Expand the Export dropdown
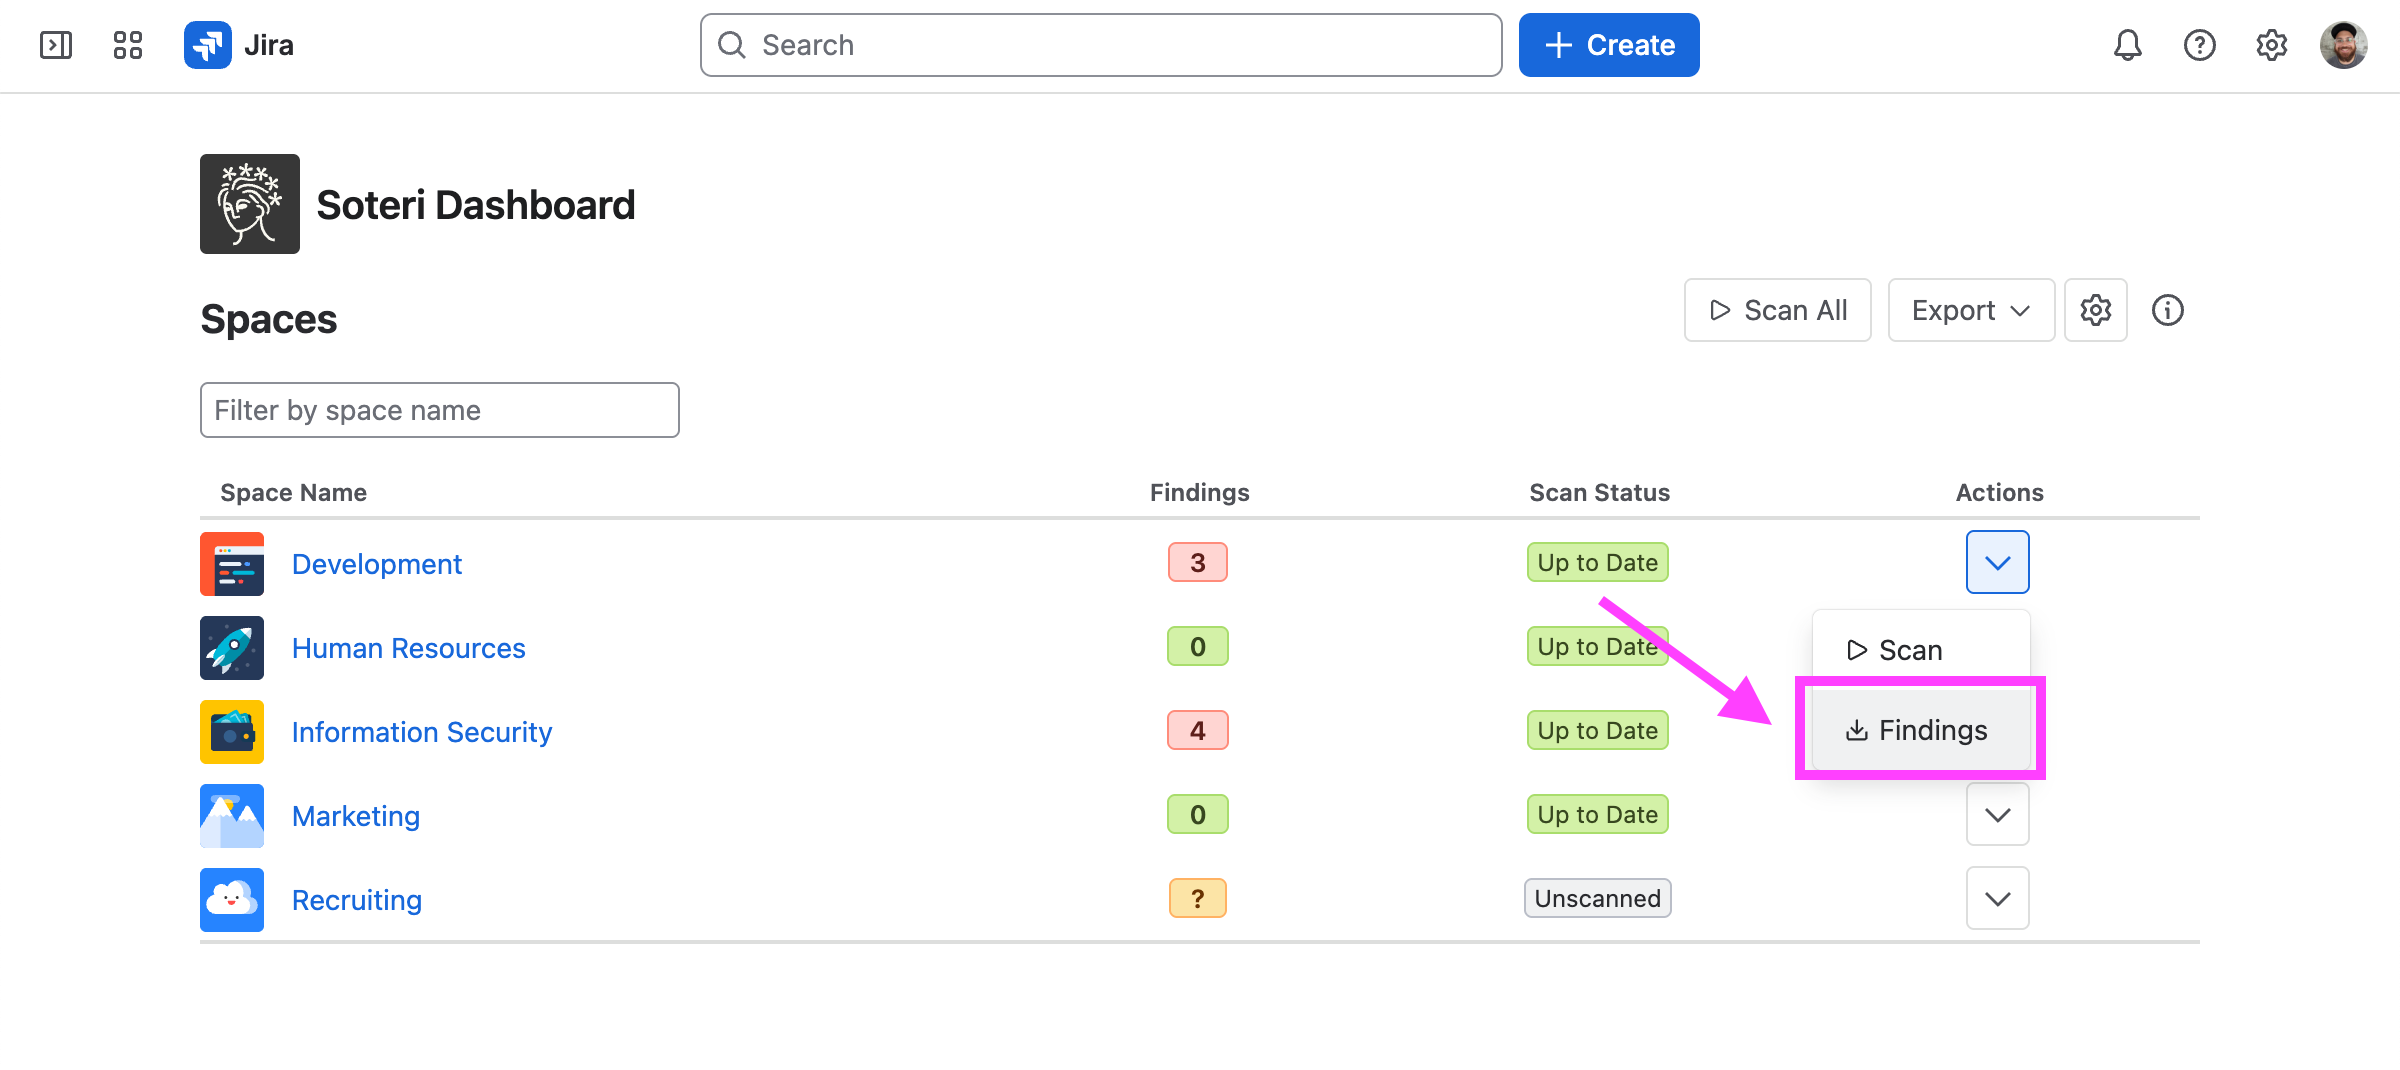The image size is (2400, 1070). click(1971, 310)
